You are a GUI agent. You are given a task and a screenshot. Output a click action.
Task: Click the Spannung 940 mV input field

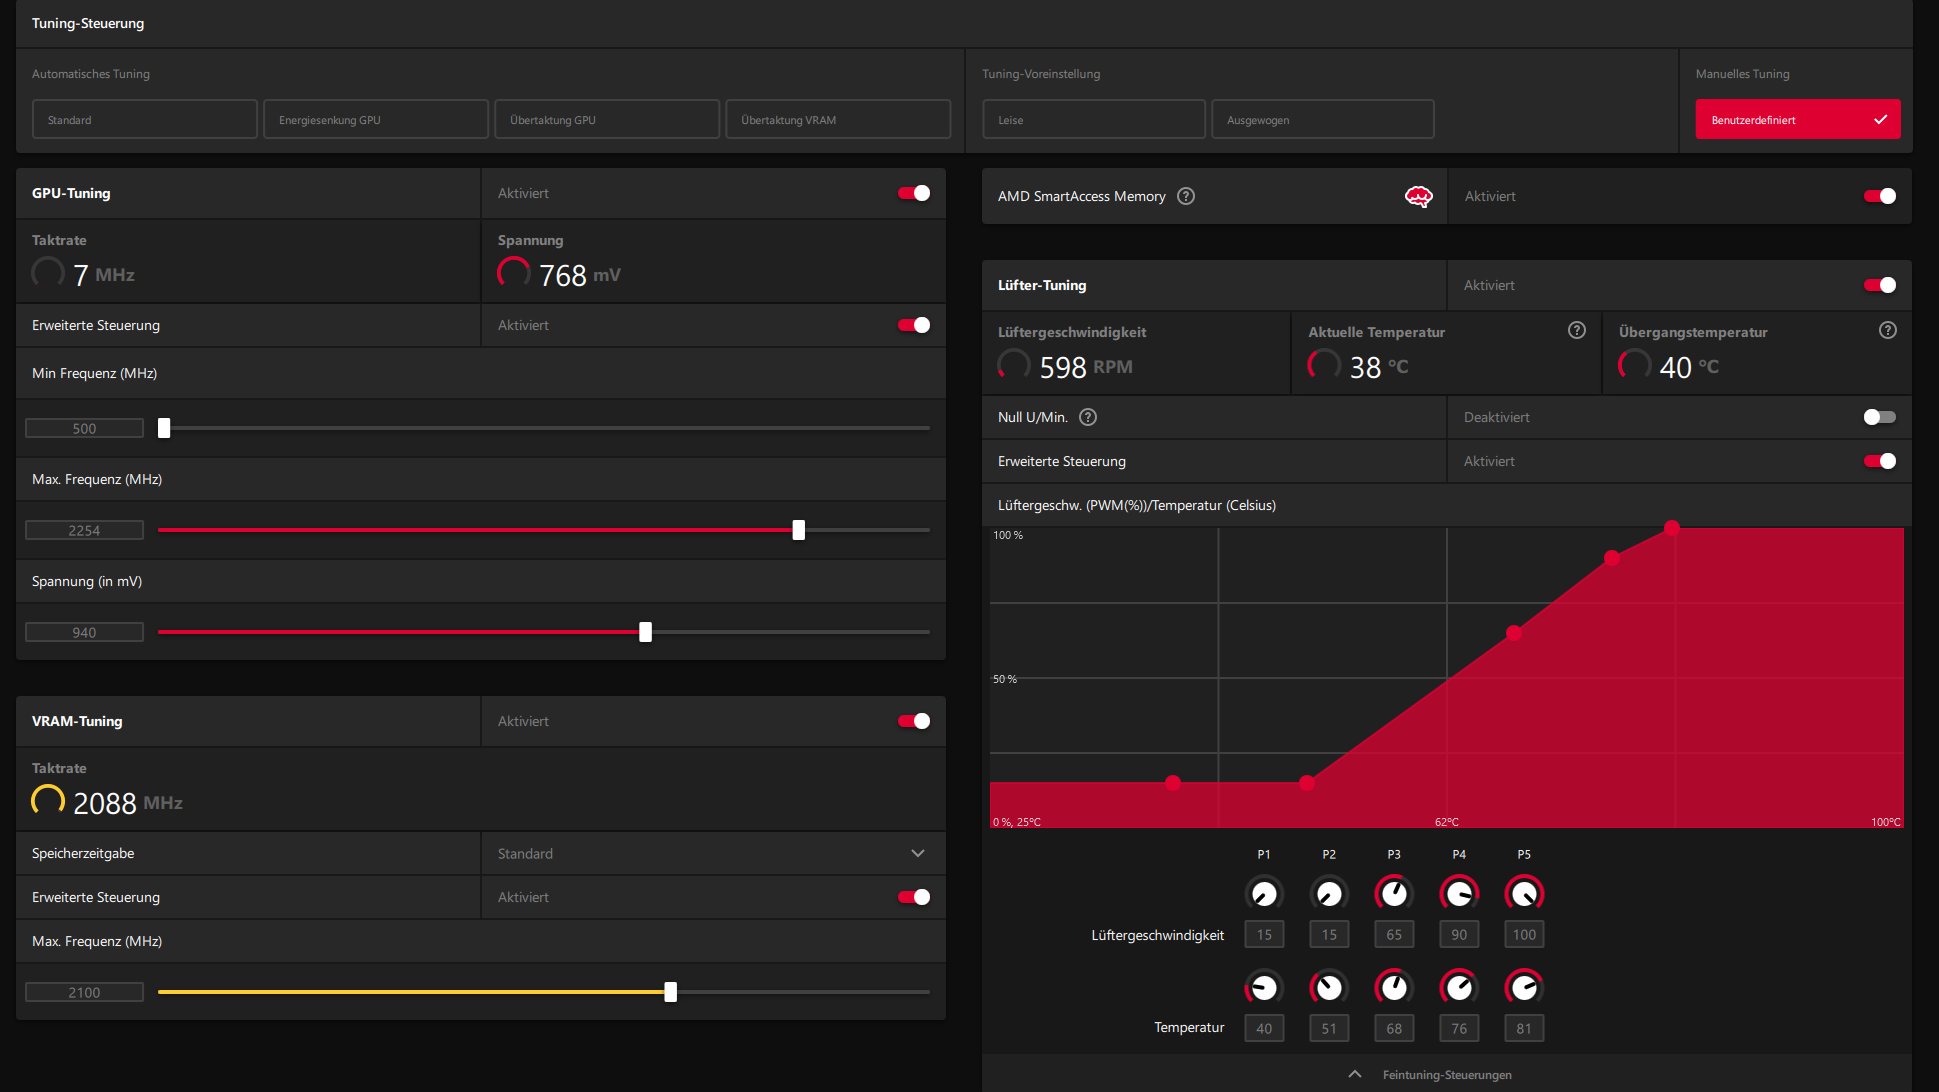point(84,632)
